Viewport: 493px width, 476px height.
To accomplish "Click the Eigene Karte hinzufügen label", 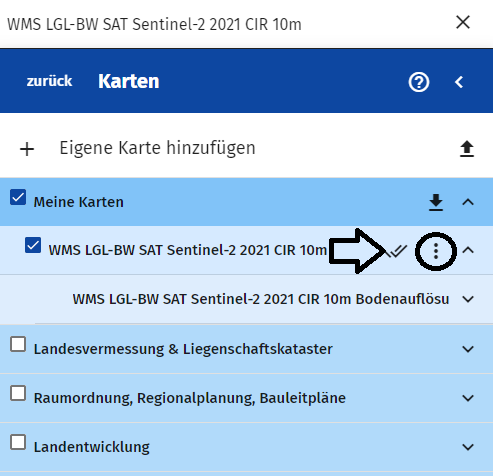I will pyautogui.click(x=157, y=149).
